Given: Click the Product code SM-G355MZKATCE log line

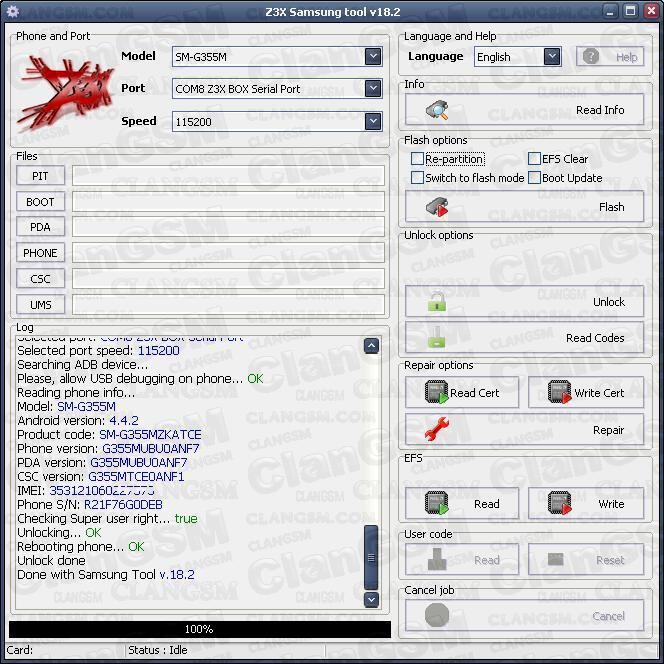Looking at the screenshot, I should tap(109, 434).
